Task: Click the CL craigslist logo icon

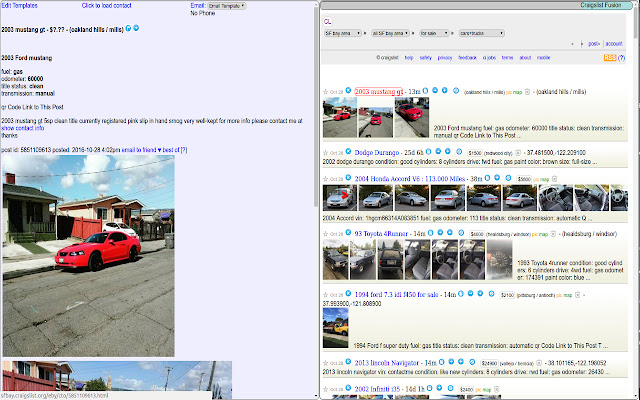Action: point(327,22)
